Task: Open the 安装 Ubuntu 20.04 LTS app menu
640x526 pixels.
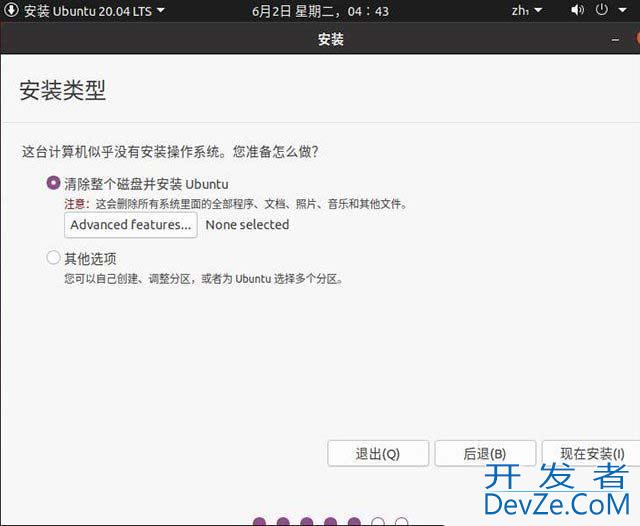Action: point(94,11)
